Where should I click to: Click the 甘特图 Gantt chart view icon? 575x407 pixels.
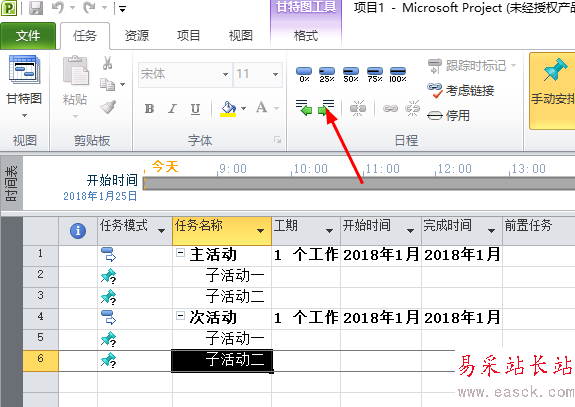24,70
